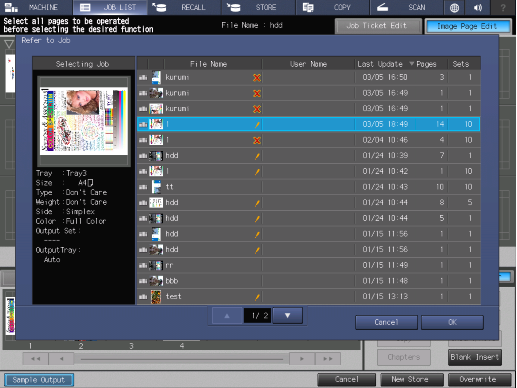The width and height of the screenshot is (517, 388).
Task: Jump to first page with double-left arrow
Action: click(x=35, y=359)
